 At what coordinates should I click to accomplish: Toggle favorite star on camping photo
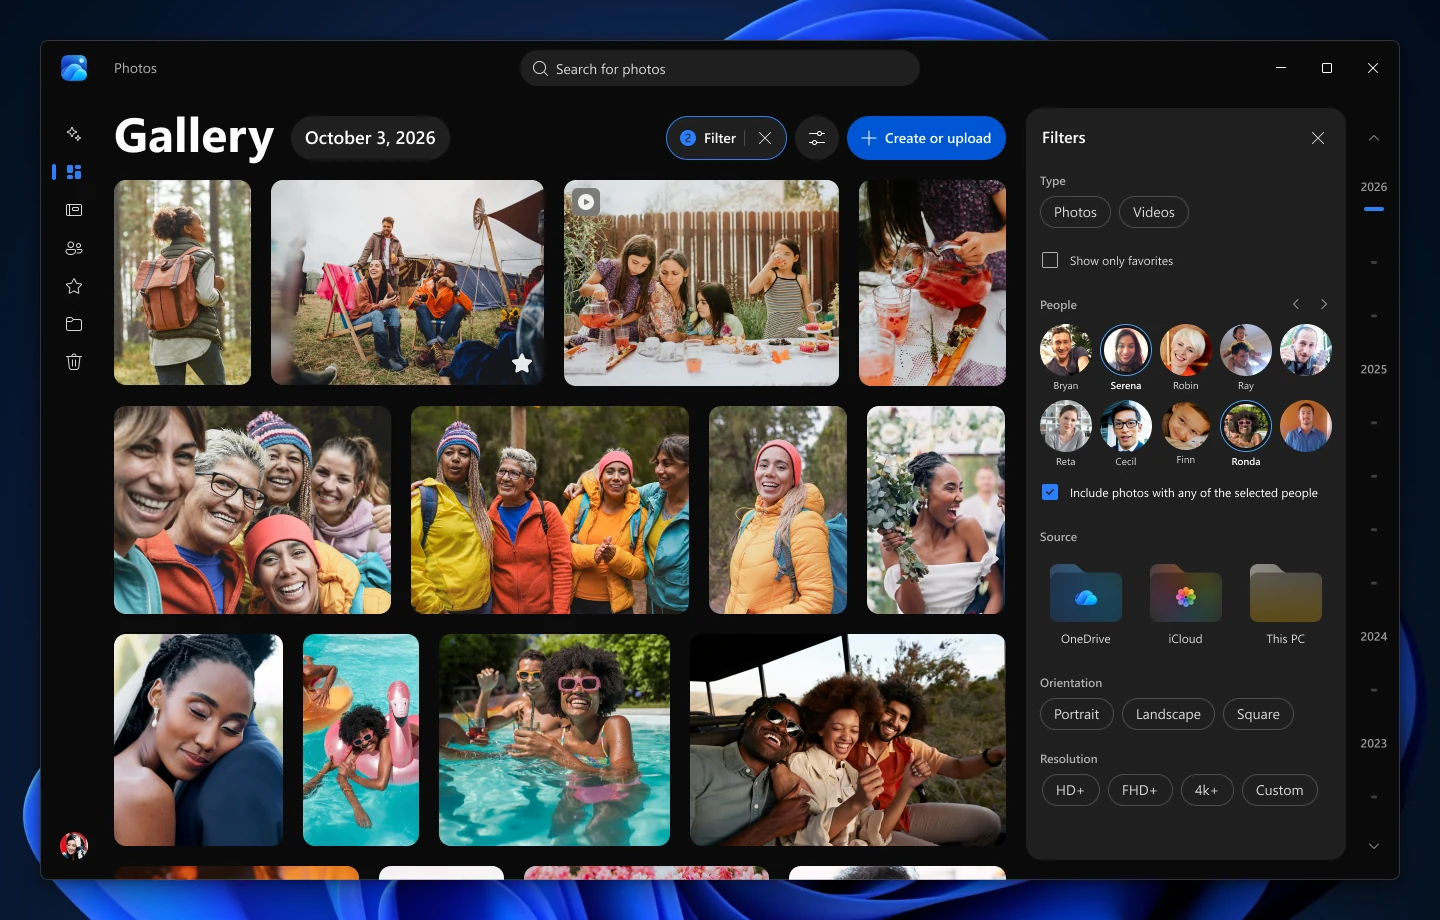click(x=522, y=363)
